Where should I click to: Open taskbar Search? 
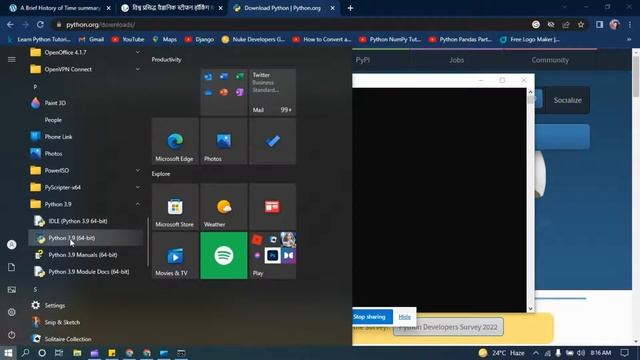coord(25,353)
